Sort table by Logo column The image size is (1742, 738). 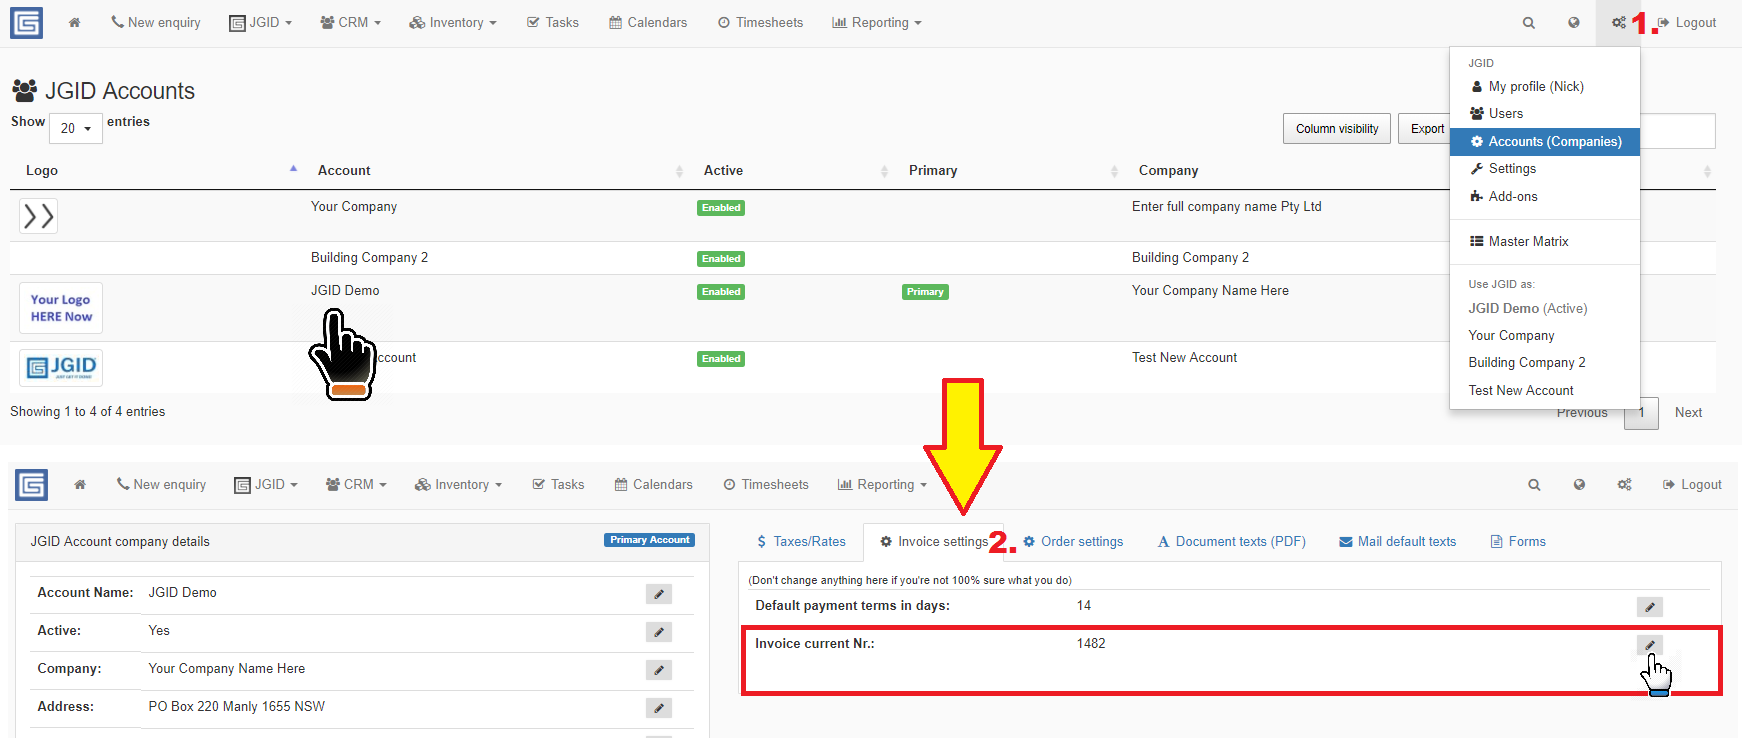tap(157, 171)
